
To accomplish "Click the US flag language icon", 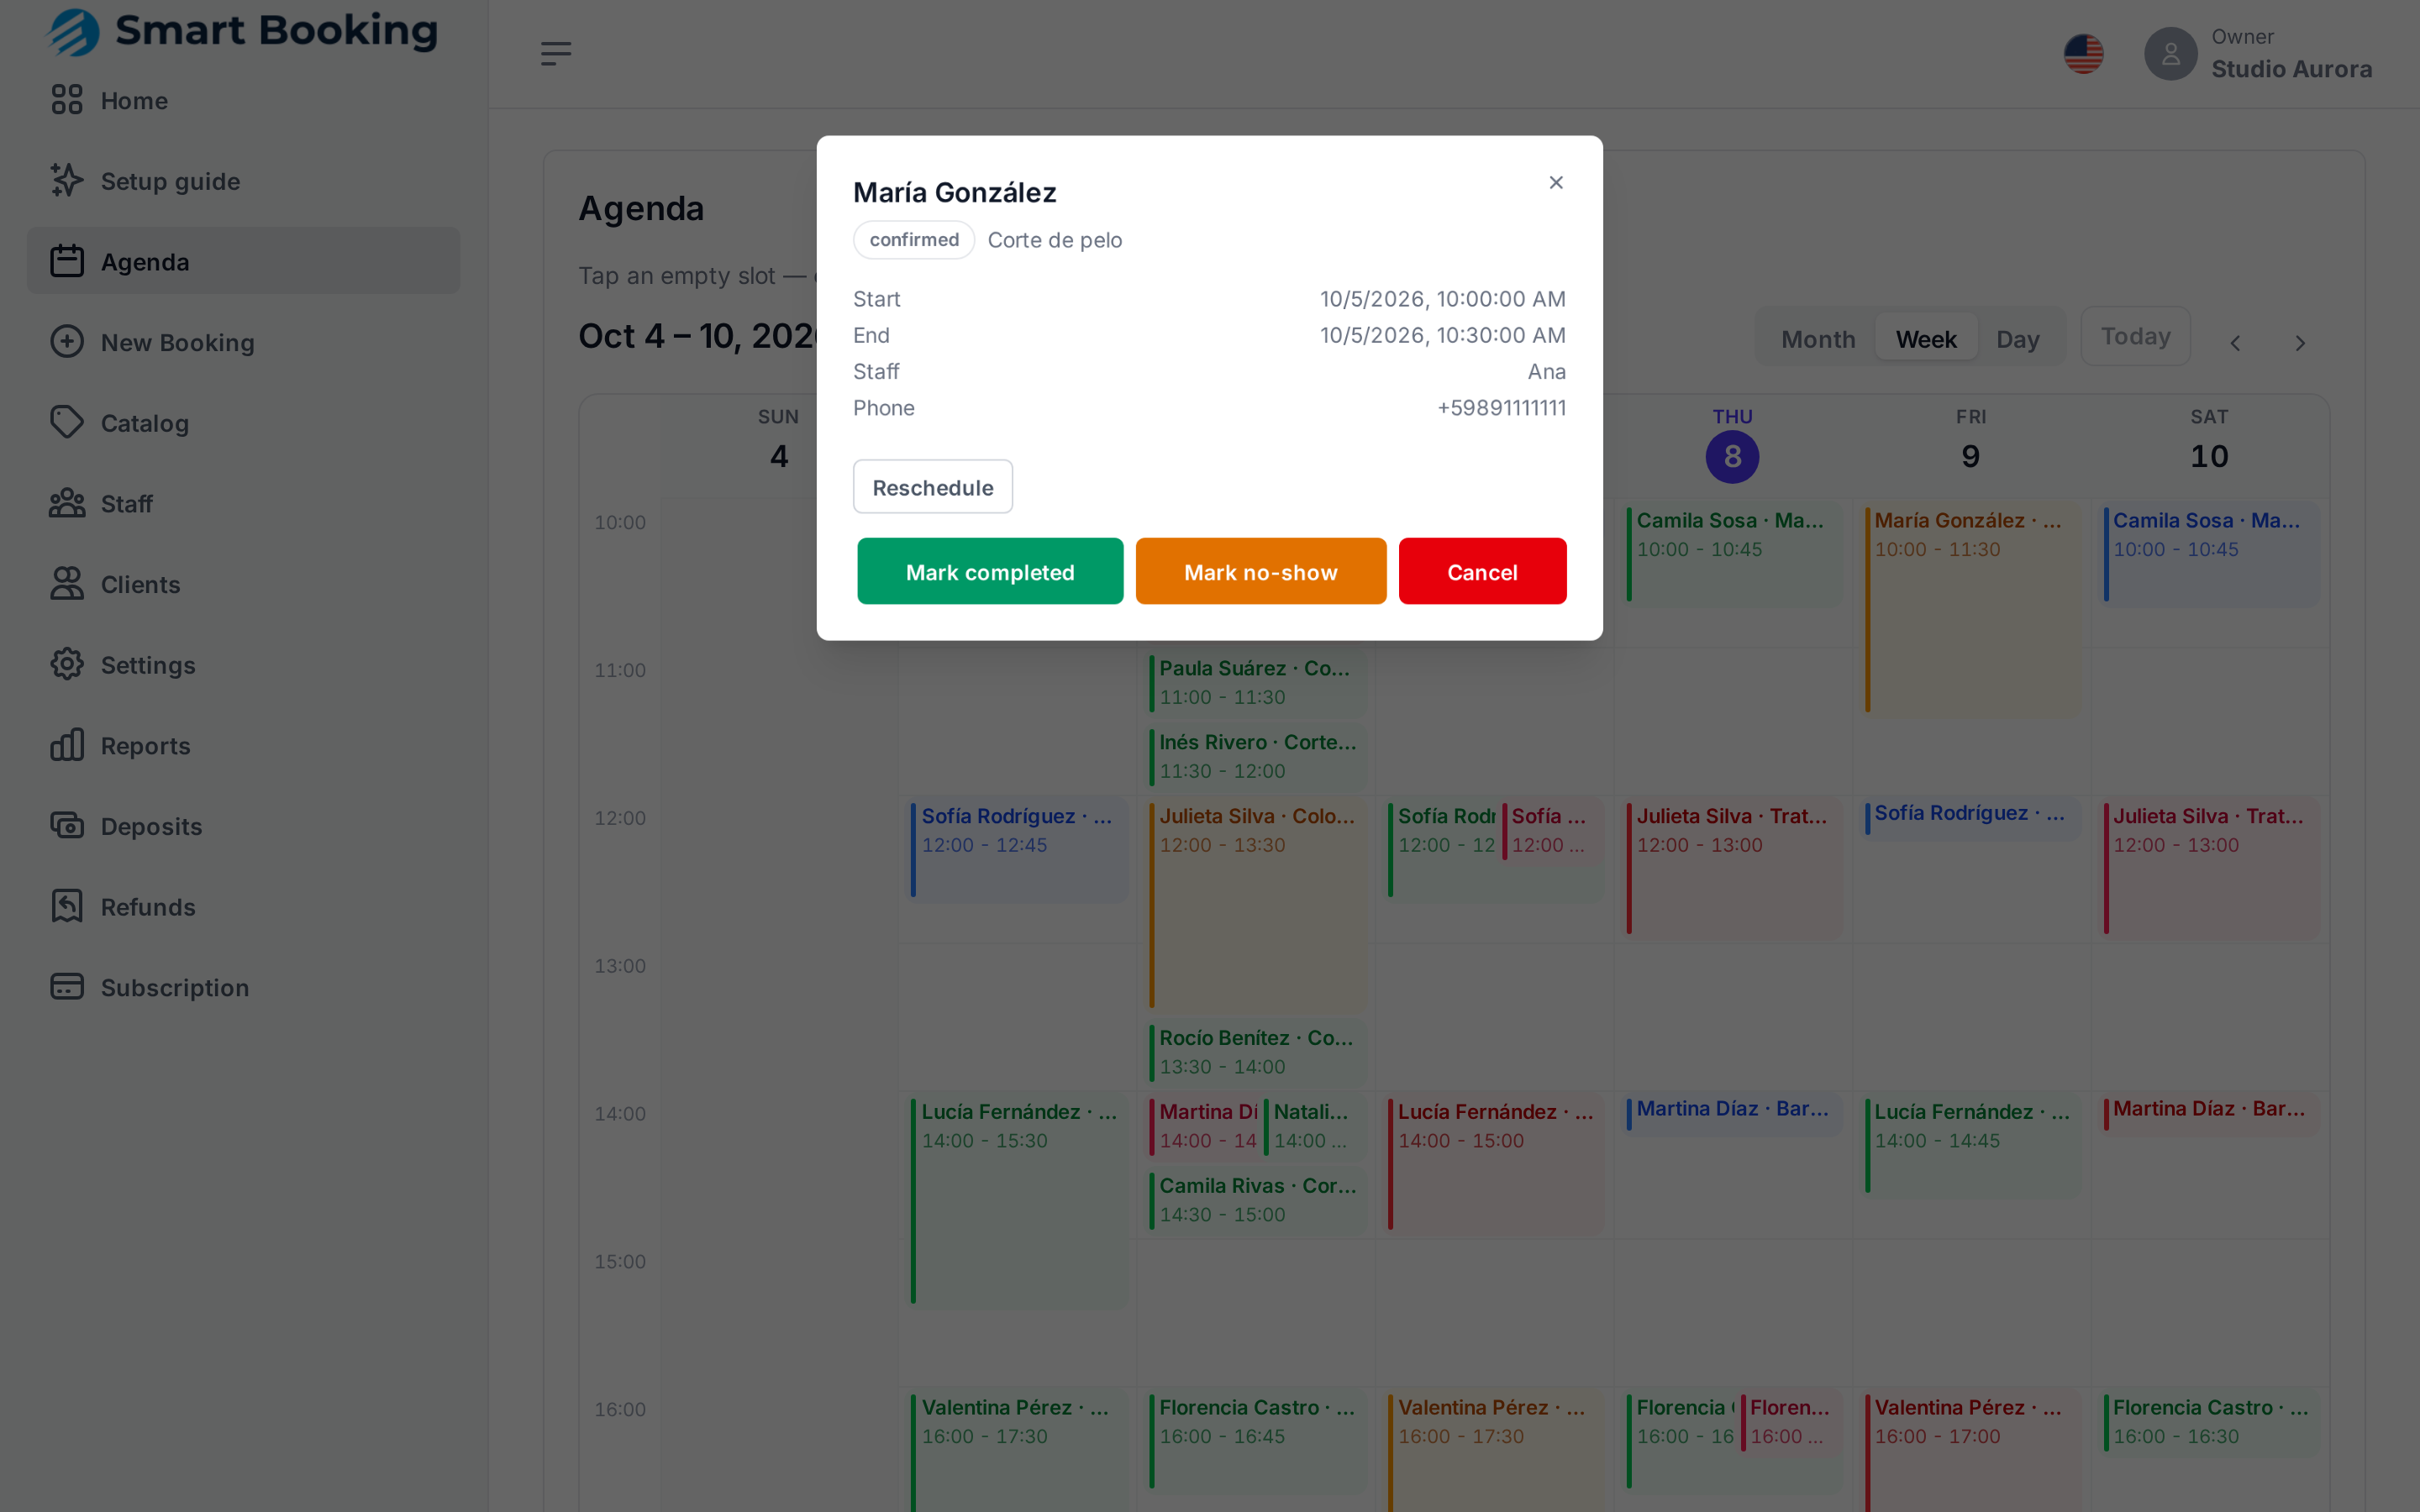I will tap(2084, 54).
